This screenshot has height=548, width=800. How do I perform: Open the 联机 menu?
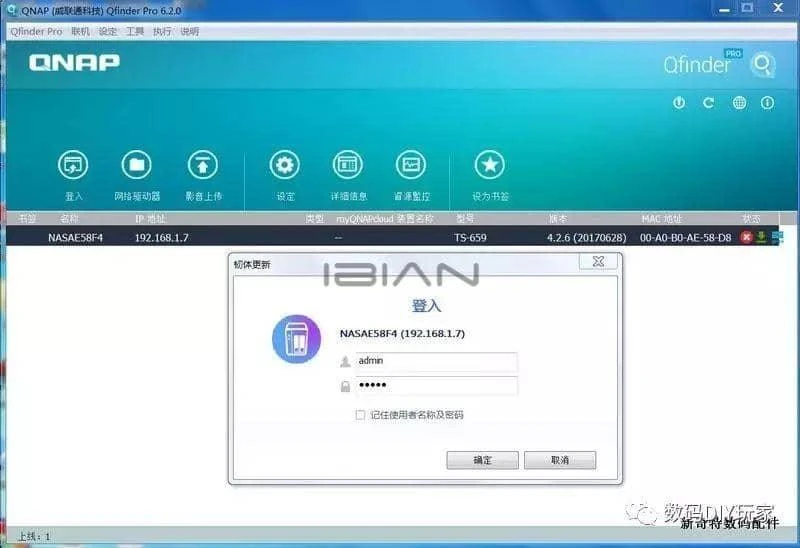click(80, 32)
